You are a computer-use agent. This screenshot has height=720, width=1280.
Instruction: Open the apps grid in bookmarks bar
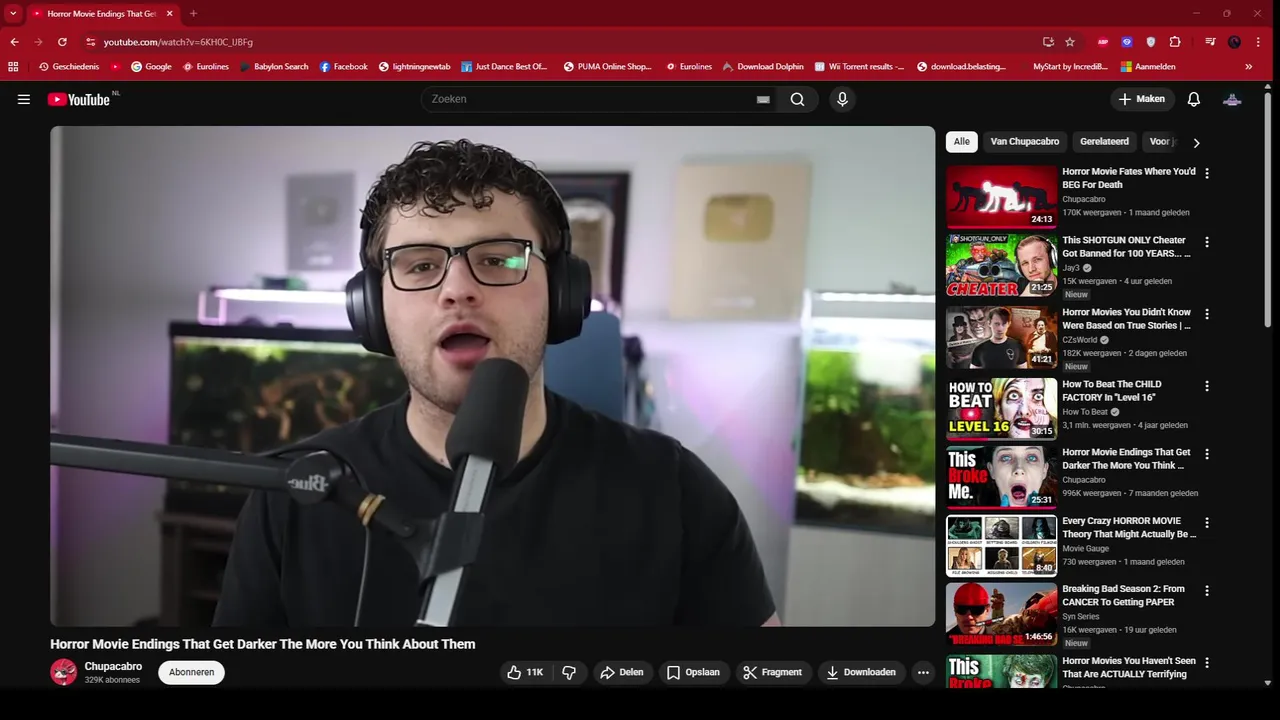13,67
